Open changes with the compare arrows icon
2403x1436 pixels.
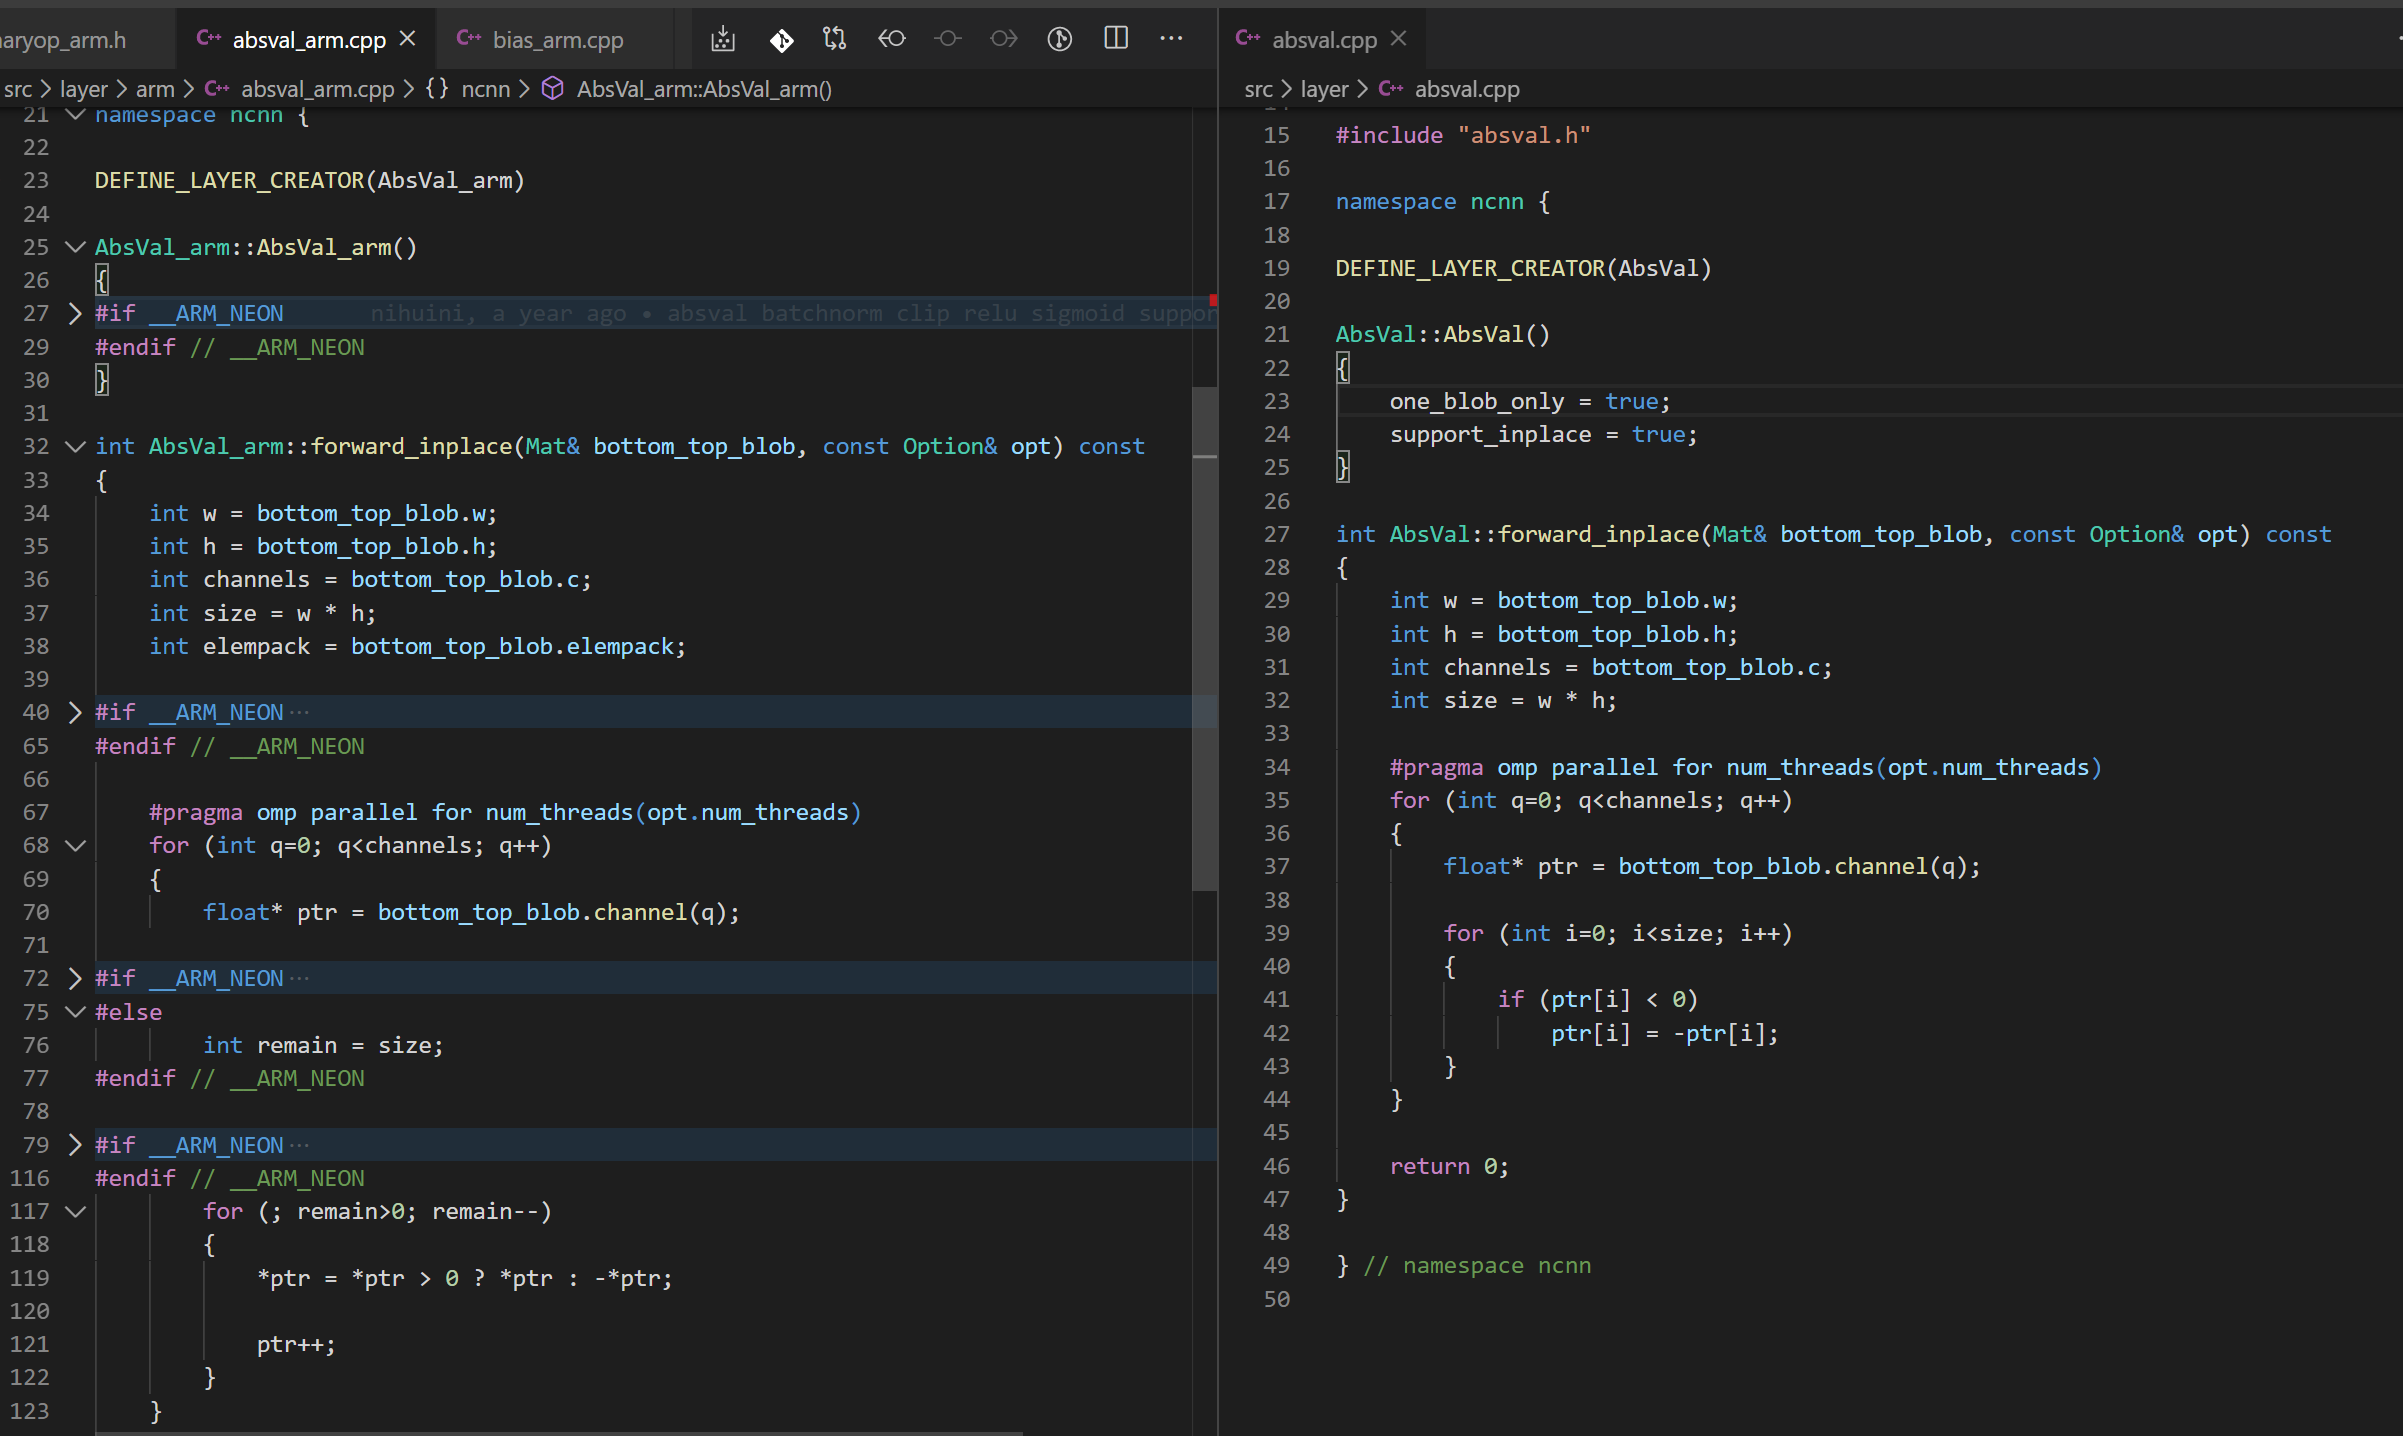pyautogui.click(x=835, y=40)
